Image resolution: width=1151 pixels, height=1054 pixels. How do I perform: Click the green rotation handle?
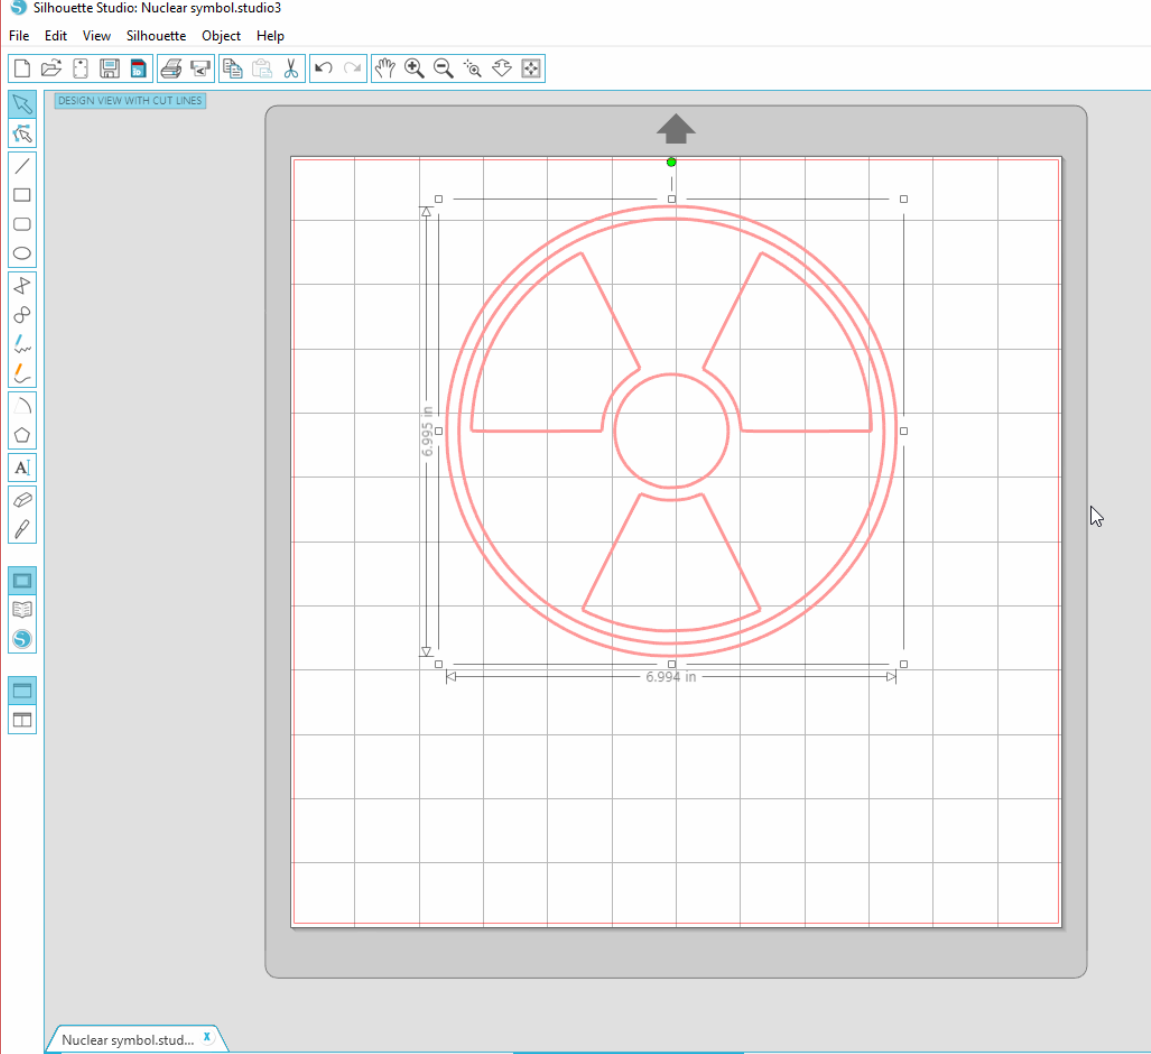pos(671,162)
